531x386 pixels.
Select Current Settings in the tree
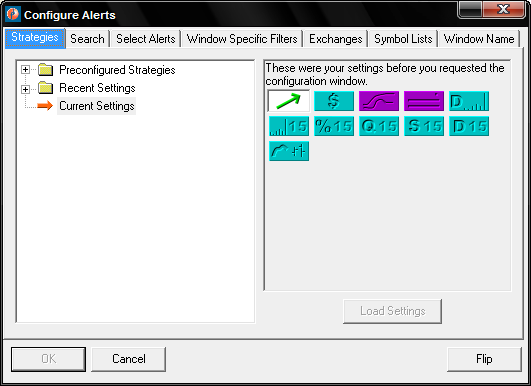97,106
